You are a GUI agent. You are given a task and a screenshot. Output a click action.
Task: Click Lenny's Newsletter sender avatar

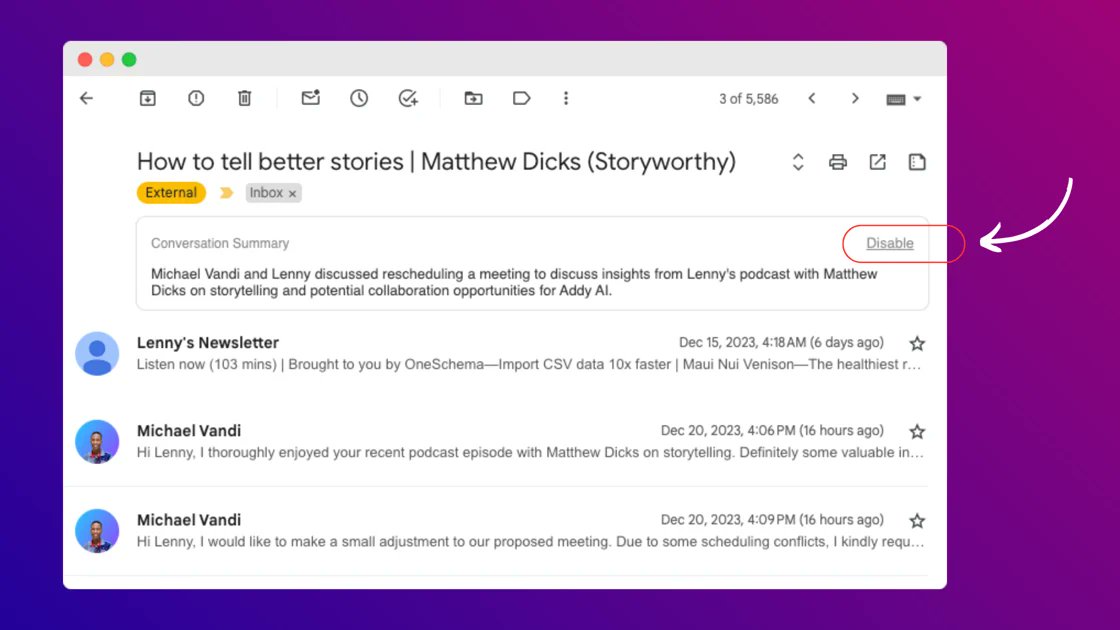(x=97, y=354)
